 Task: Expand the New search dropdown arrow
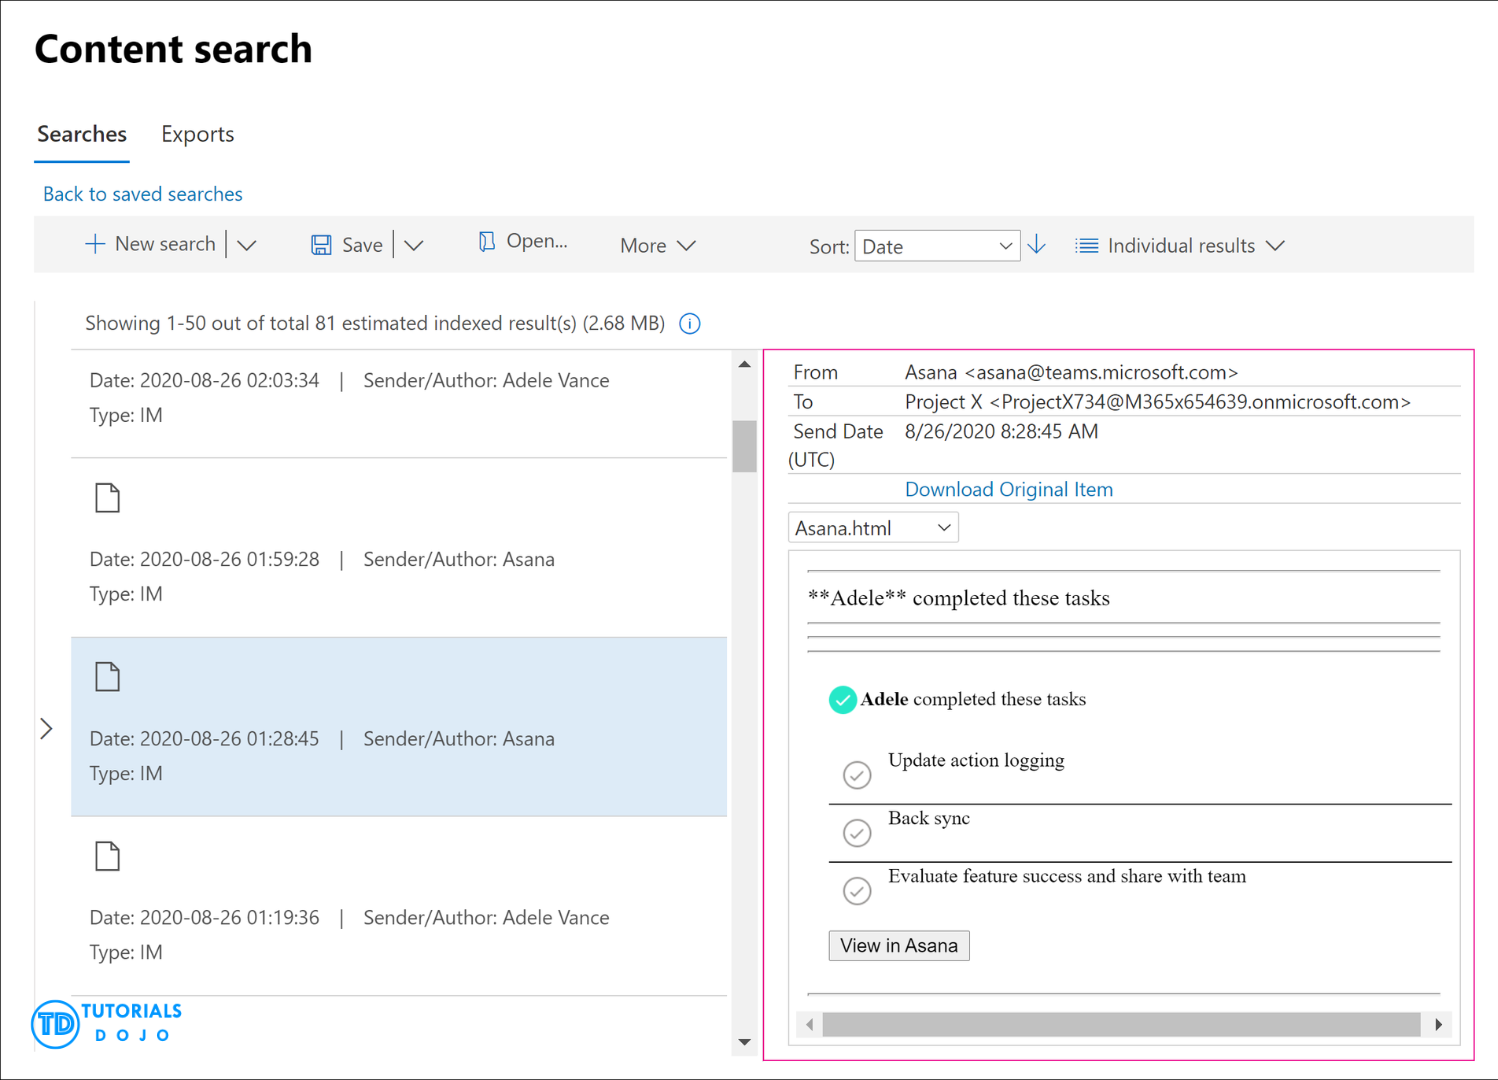click(x=247, y=245)
